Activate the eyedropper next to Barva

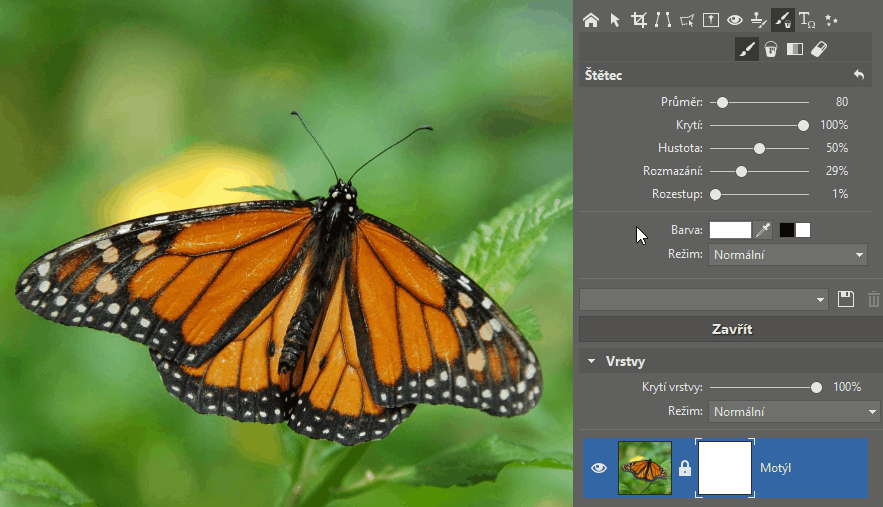[x=763, y=231]
